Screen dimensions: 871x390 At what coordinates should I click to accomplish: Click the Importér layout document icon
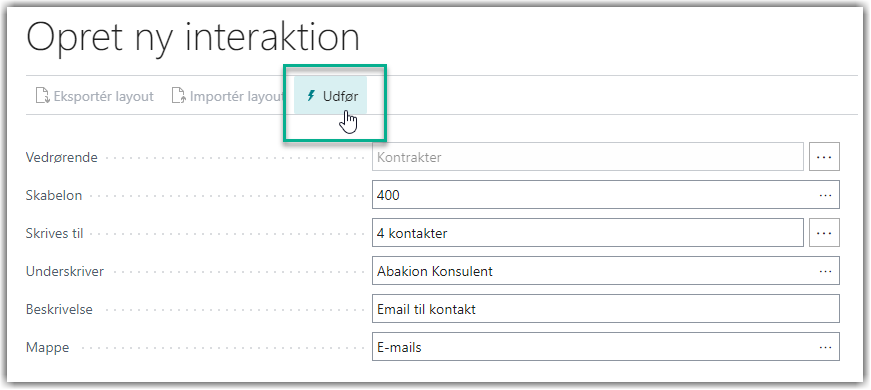(178, 96)
